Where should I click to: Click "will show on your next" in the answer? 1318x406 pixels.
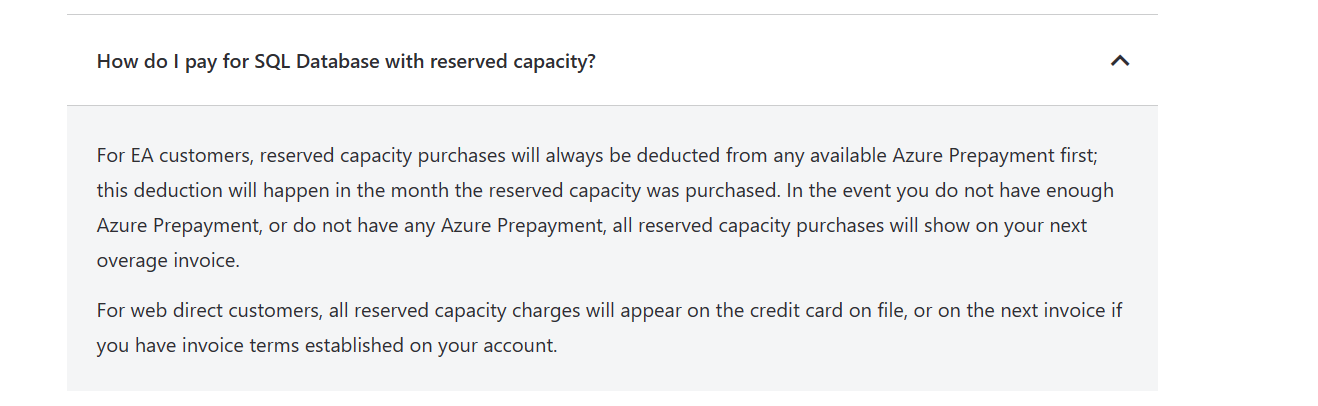[x=988, y=225]
